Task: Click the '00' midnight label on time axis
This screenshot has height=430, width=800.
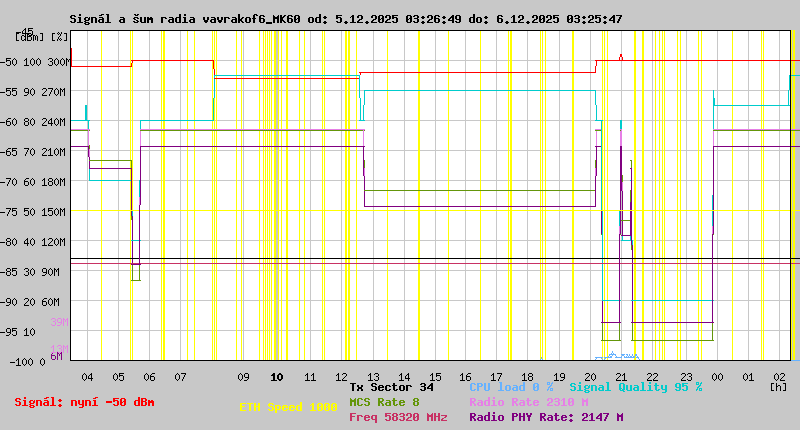Action: click(x=715, y=377)
